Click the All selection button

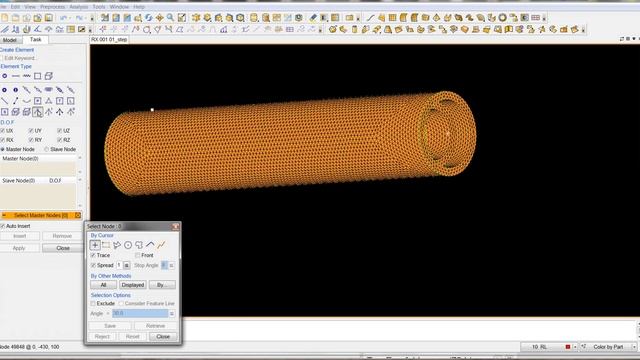pyautogui.click(x=103, y=285)
